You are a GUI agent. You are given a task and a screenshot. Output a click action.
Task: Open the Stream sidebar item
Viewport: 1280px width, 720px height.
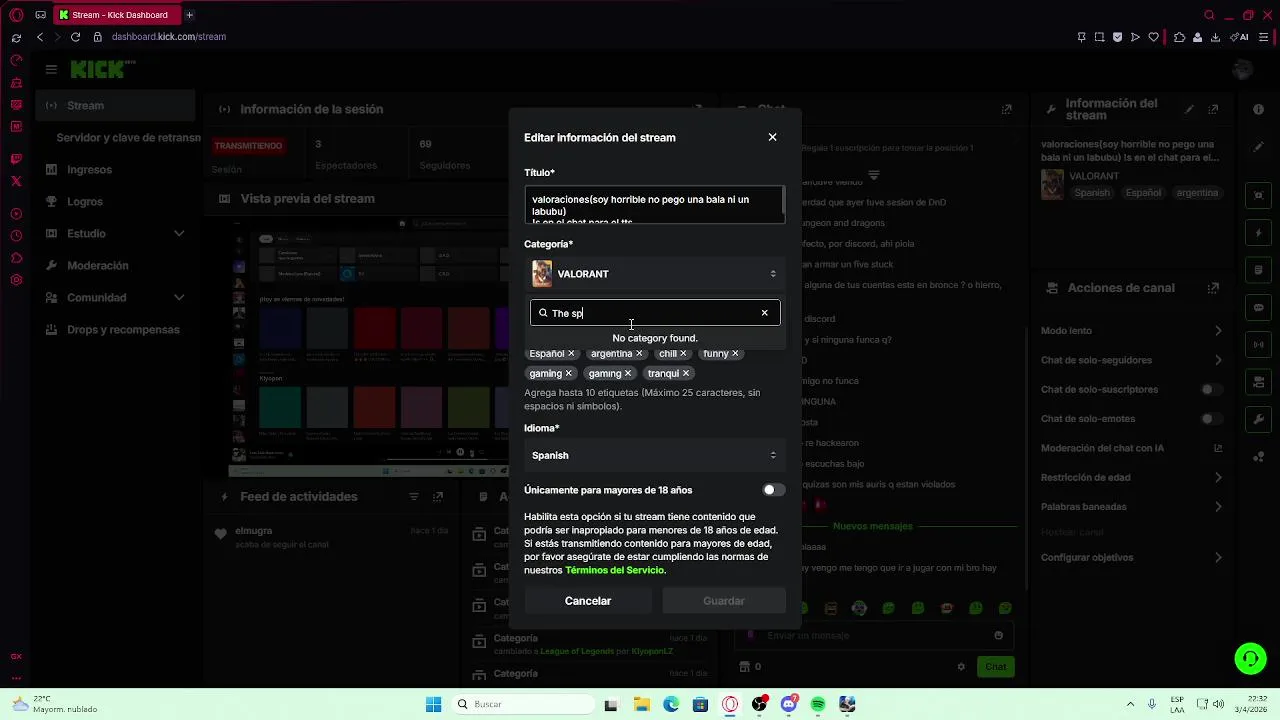click(116, 105)
